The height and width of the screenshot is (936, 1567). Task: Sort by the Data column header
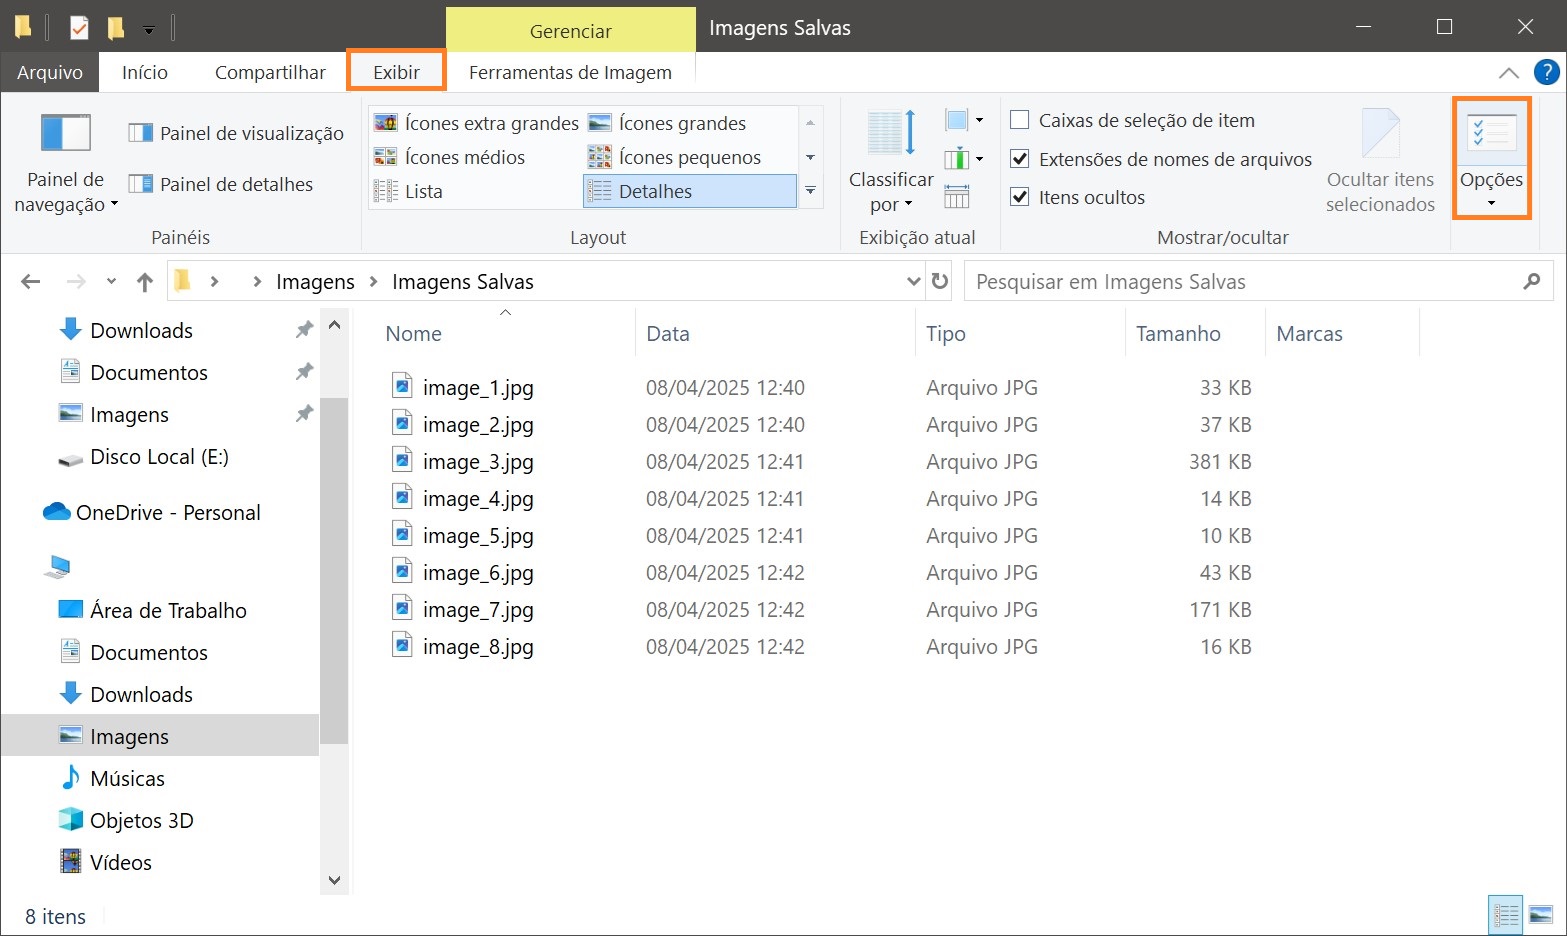pos(668,334)
